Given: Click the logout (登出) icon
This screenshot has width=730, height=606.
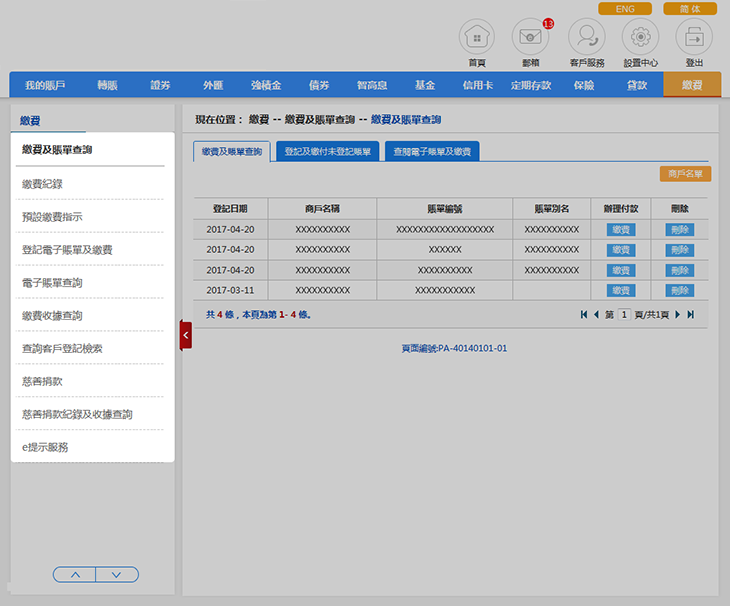Looking at the screenshot, I should click(x=694, y=37).
